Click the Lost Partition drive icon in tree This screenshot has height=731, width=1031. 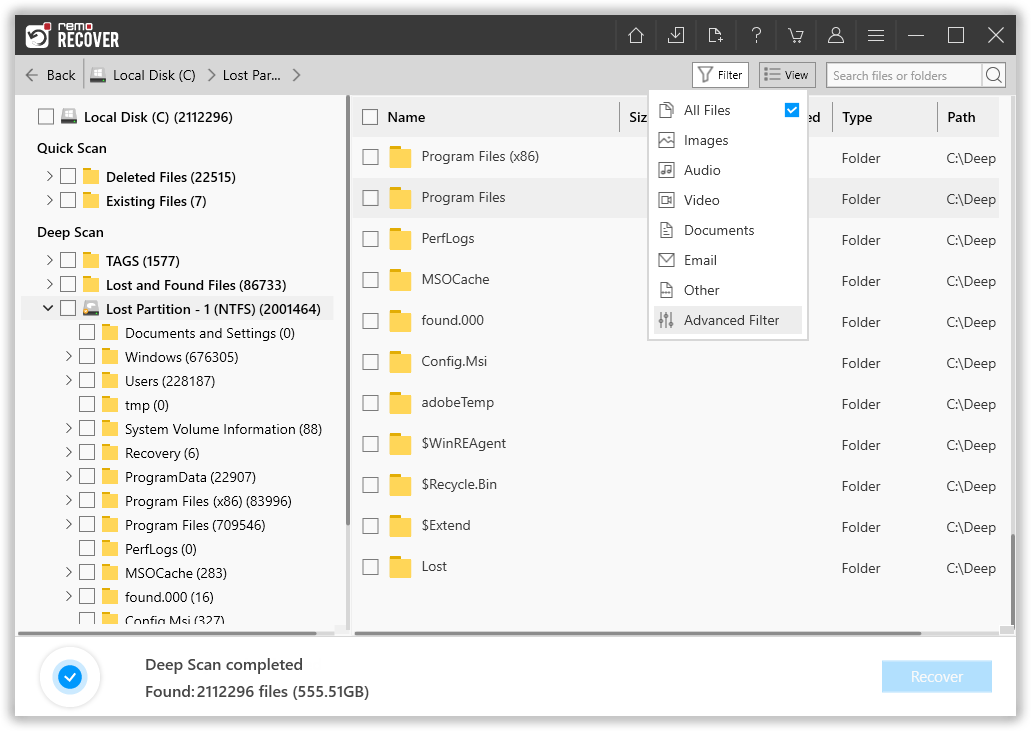(x=91, y=308)
